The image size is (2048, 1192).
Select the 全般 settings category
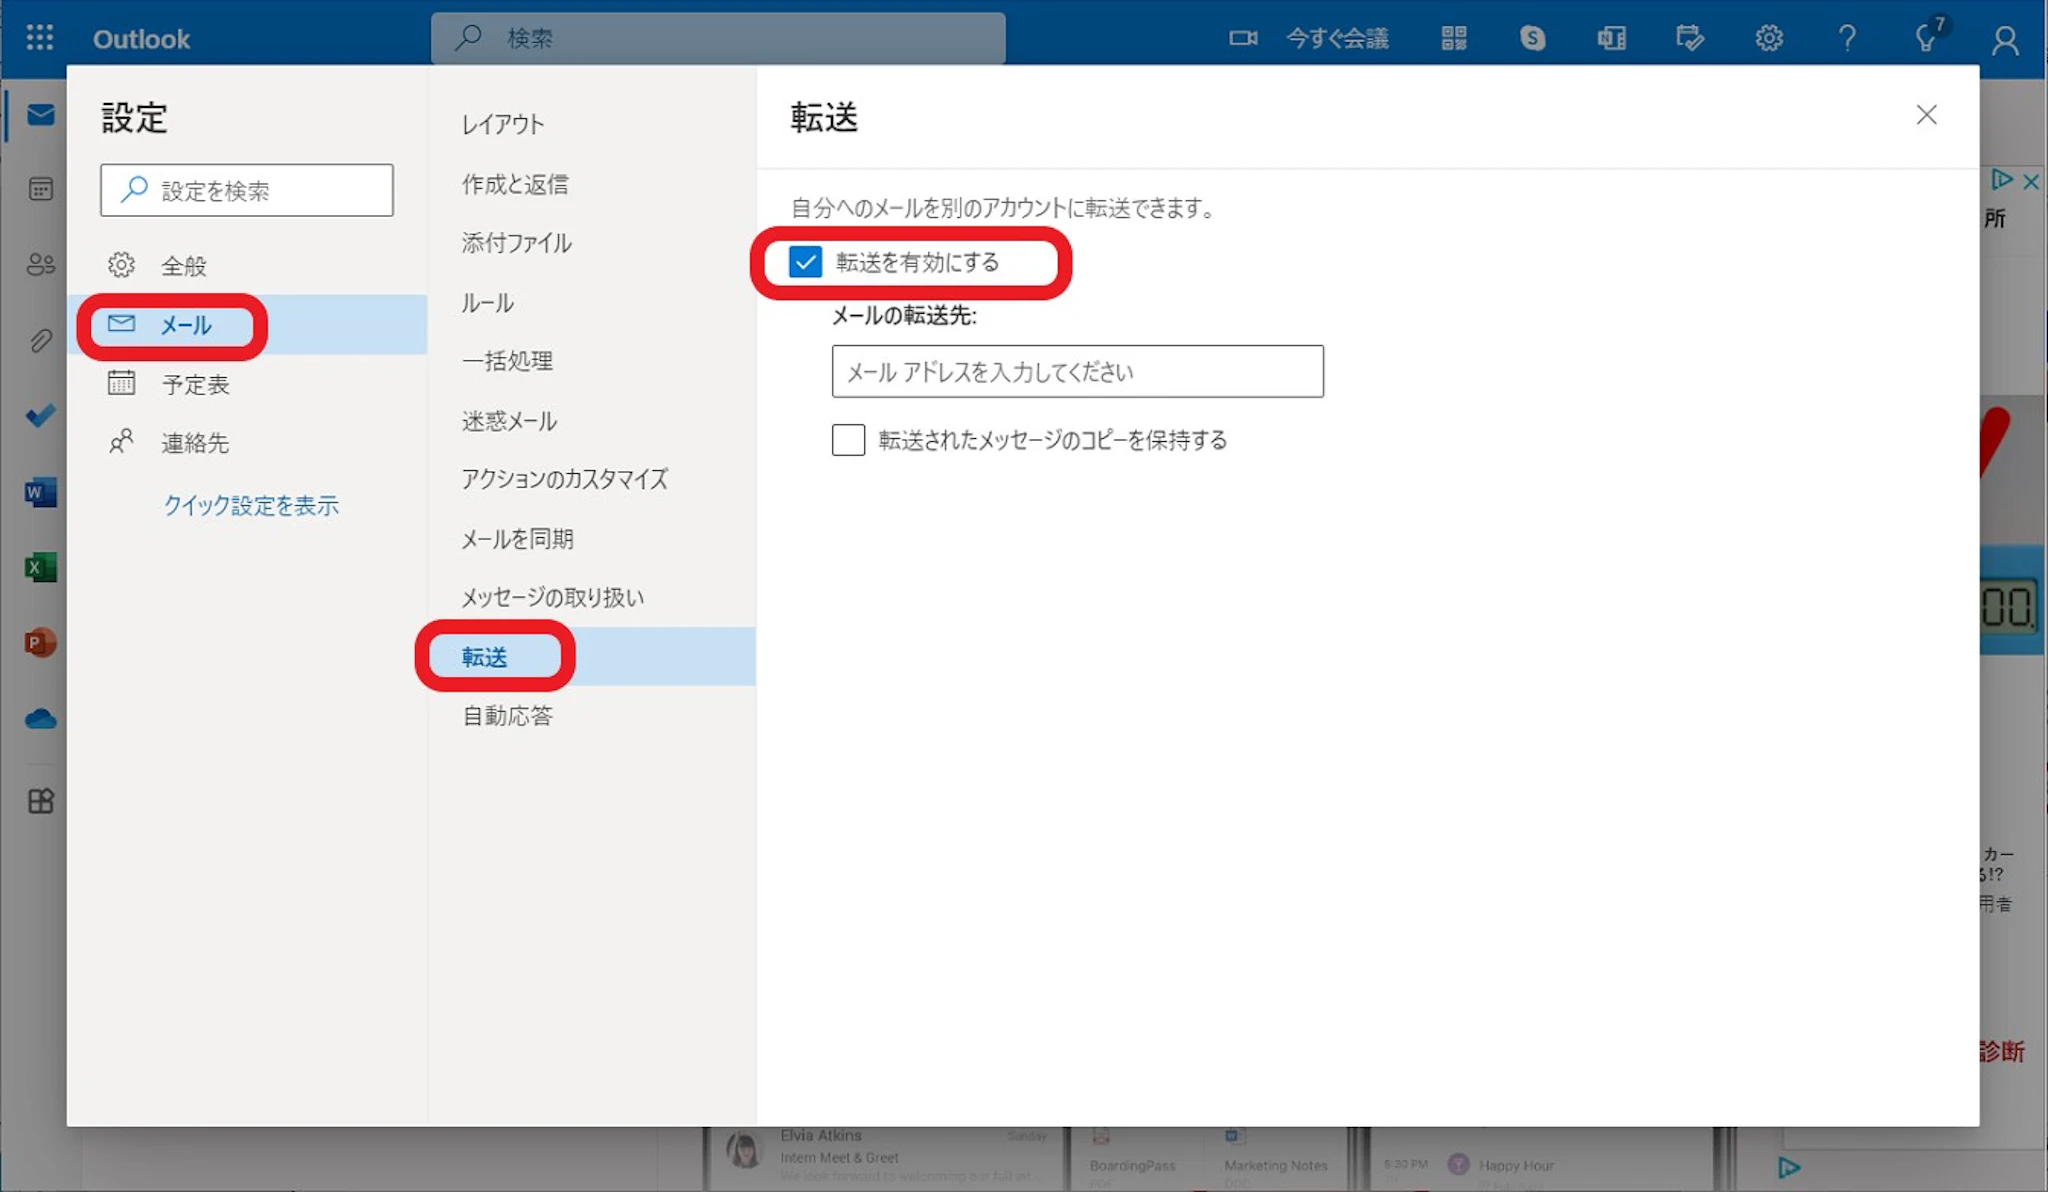click(x=184, y=266)
